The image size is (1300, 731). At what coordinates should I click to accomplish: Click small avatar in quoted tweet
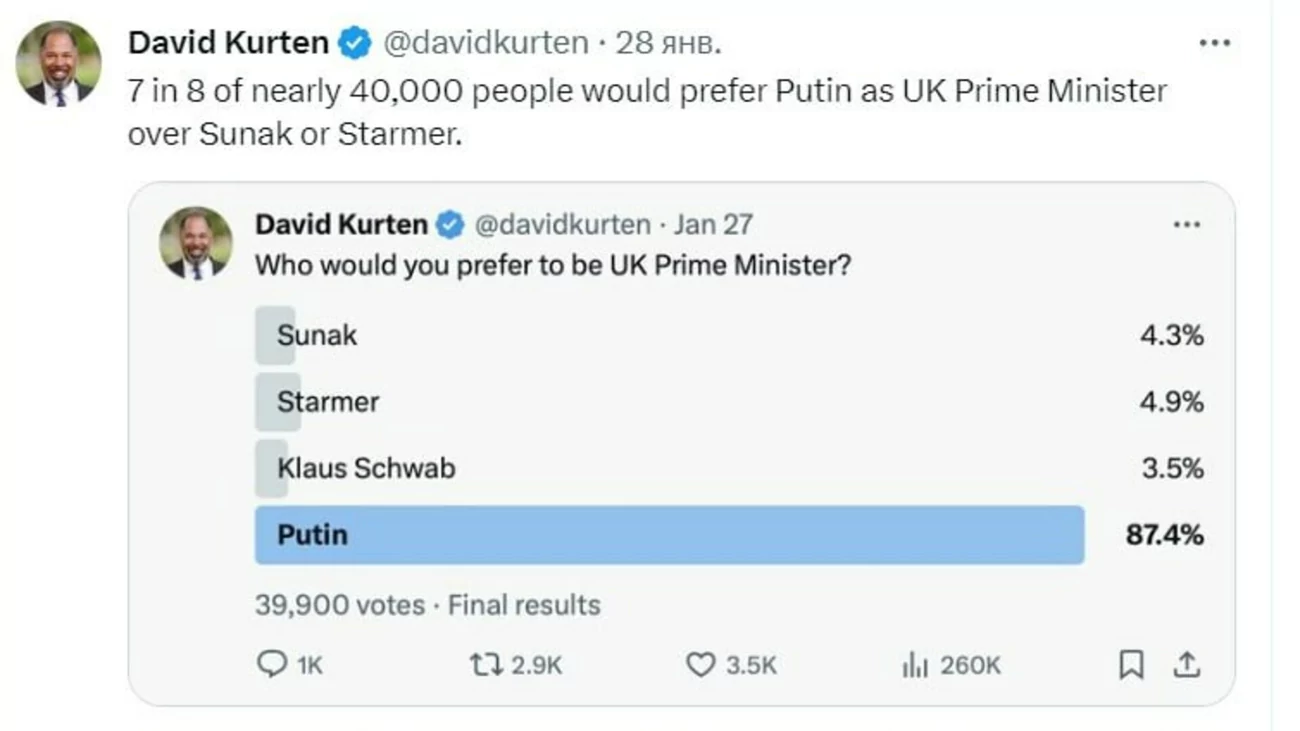(x=196, y=243)
